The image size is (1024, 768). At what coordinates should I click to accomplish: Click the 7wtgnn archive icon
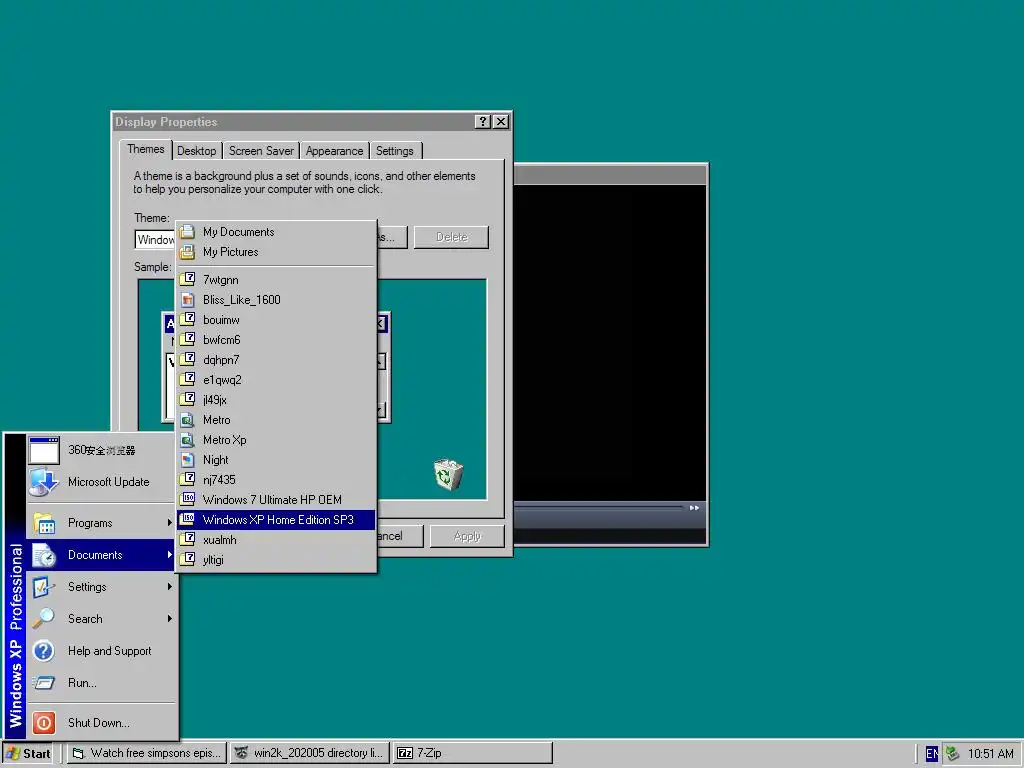(x=187, y=280)
